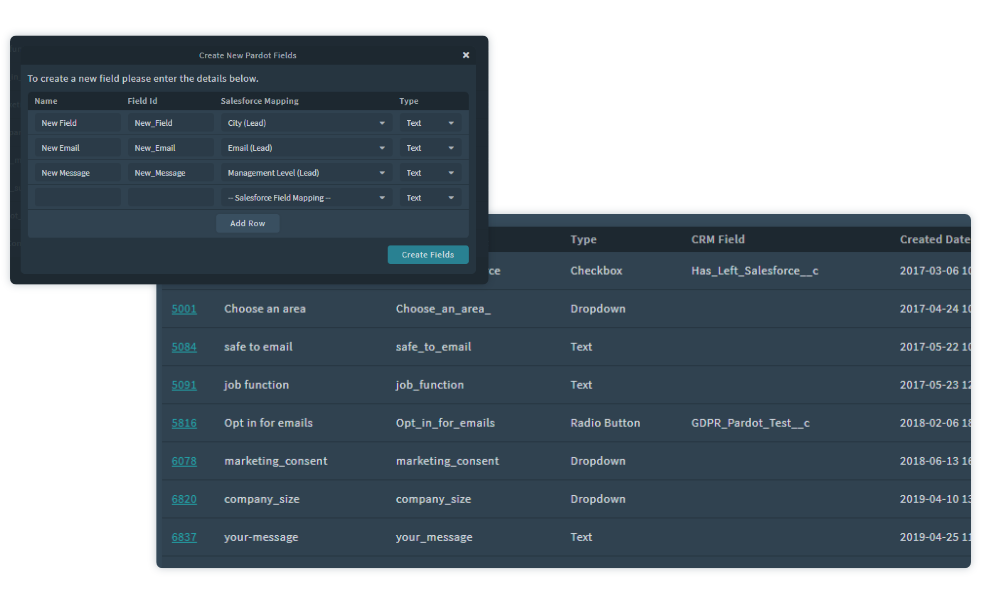
Task: Open field ID link 5091
Action: click(x=184, y=385)
